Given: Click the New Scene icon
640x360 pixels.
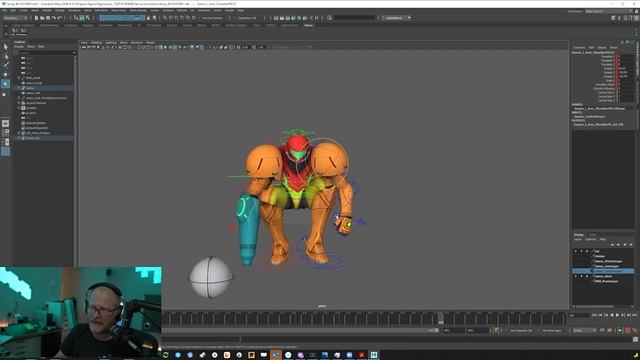Looking at the screenshot, I should point(36,18).
